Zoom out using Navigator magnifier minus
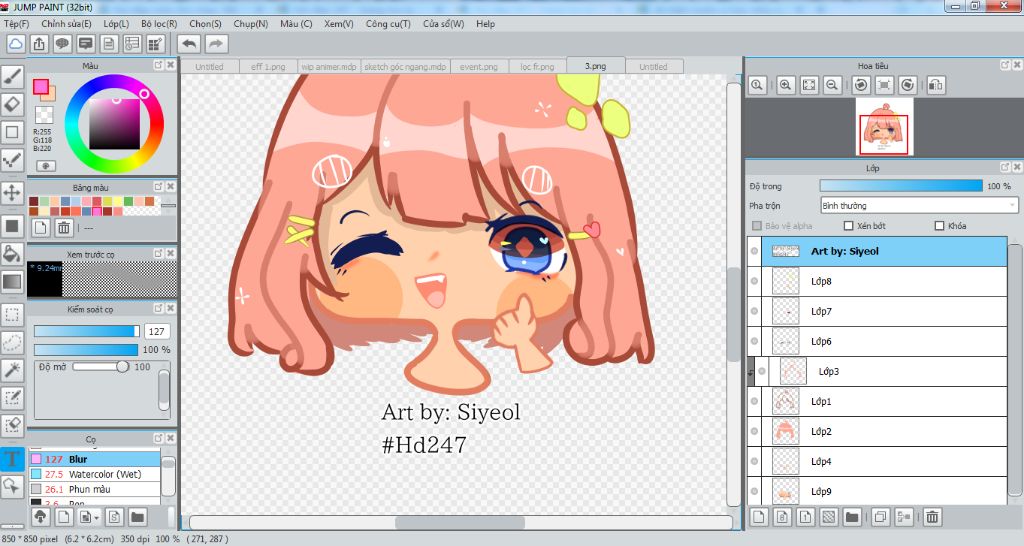 pyautogui.click(x=832, y=85)
